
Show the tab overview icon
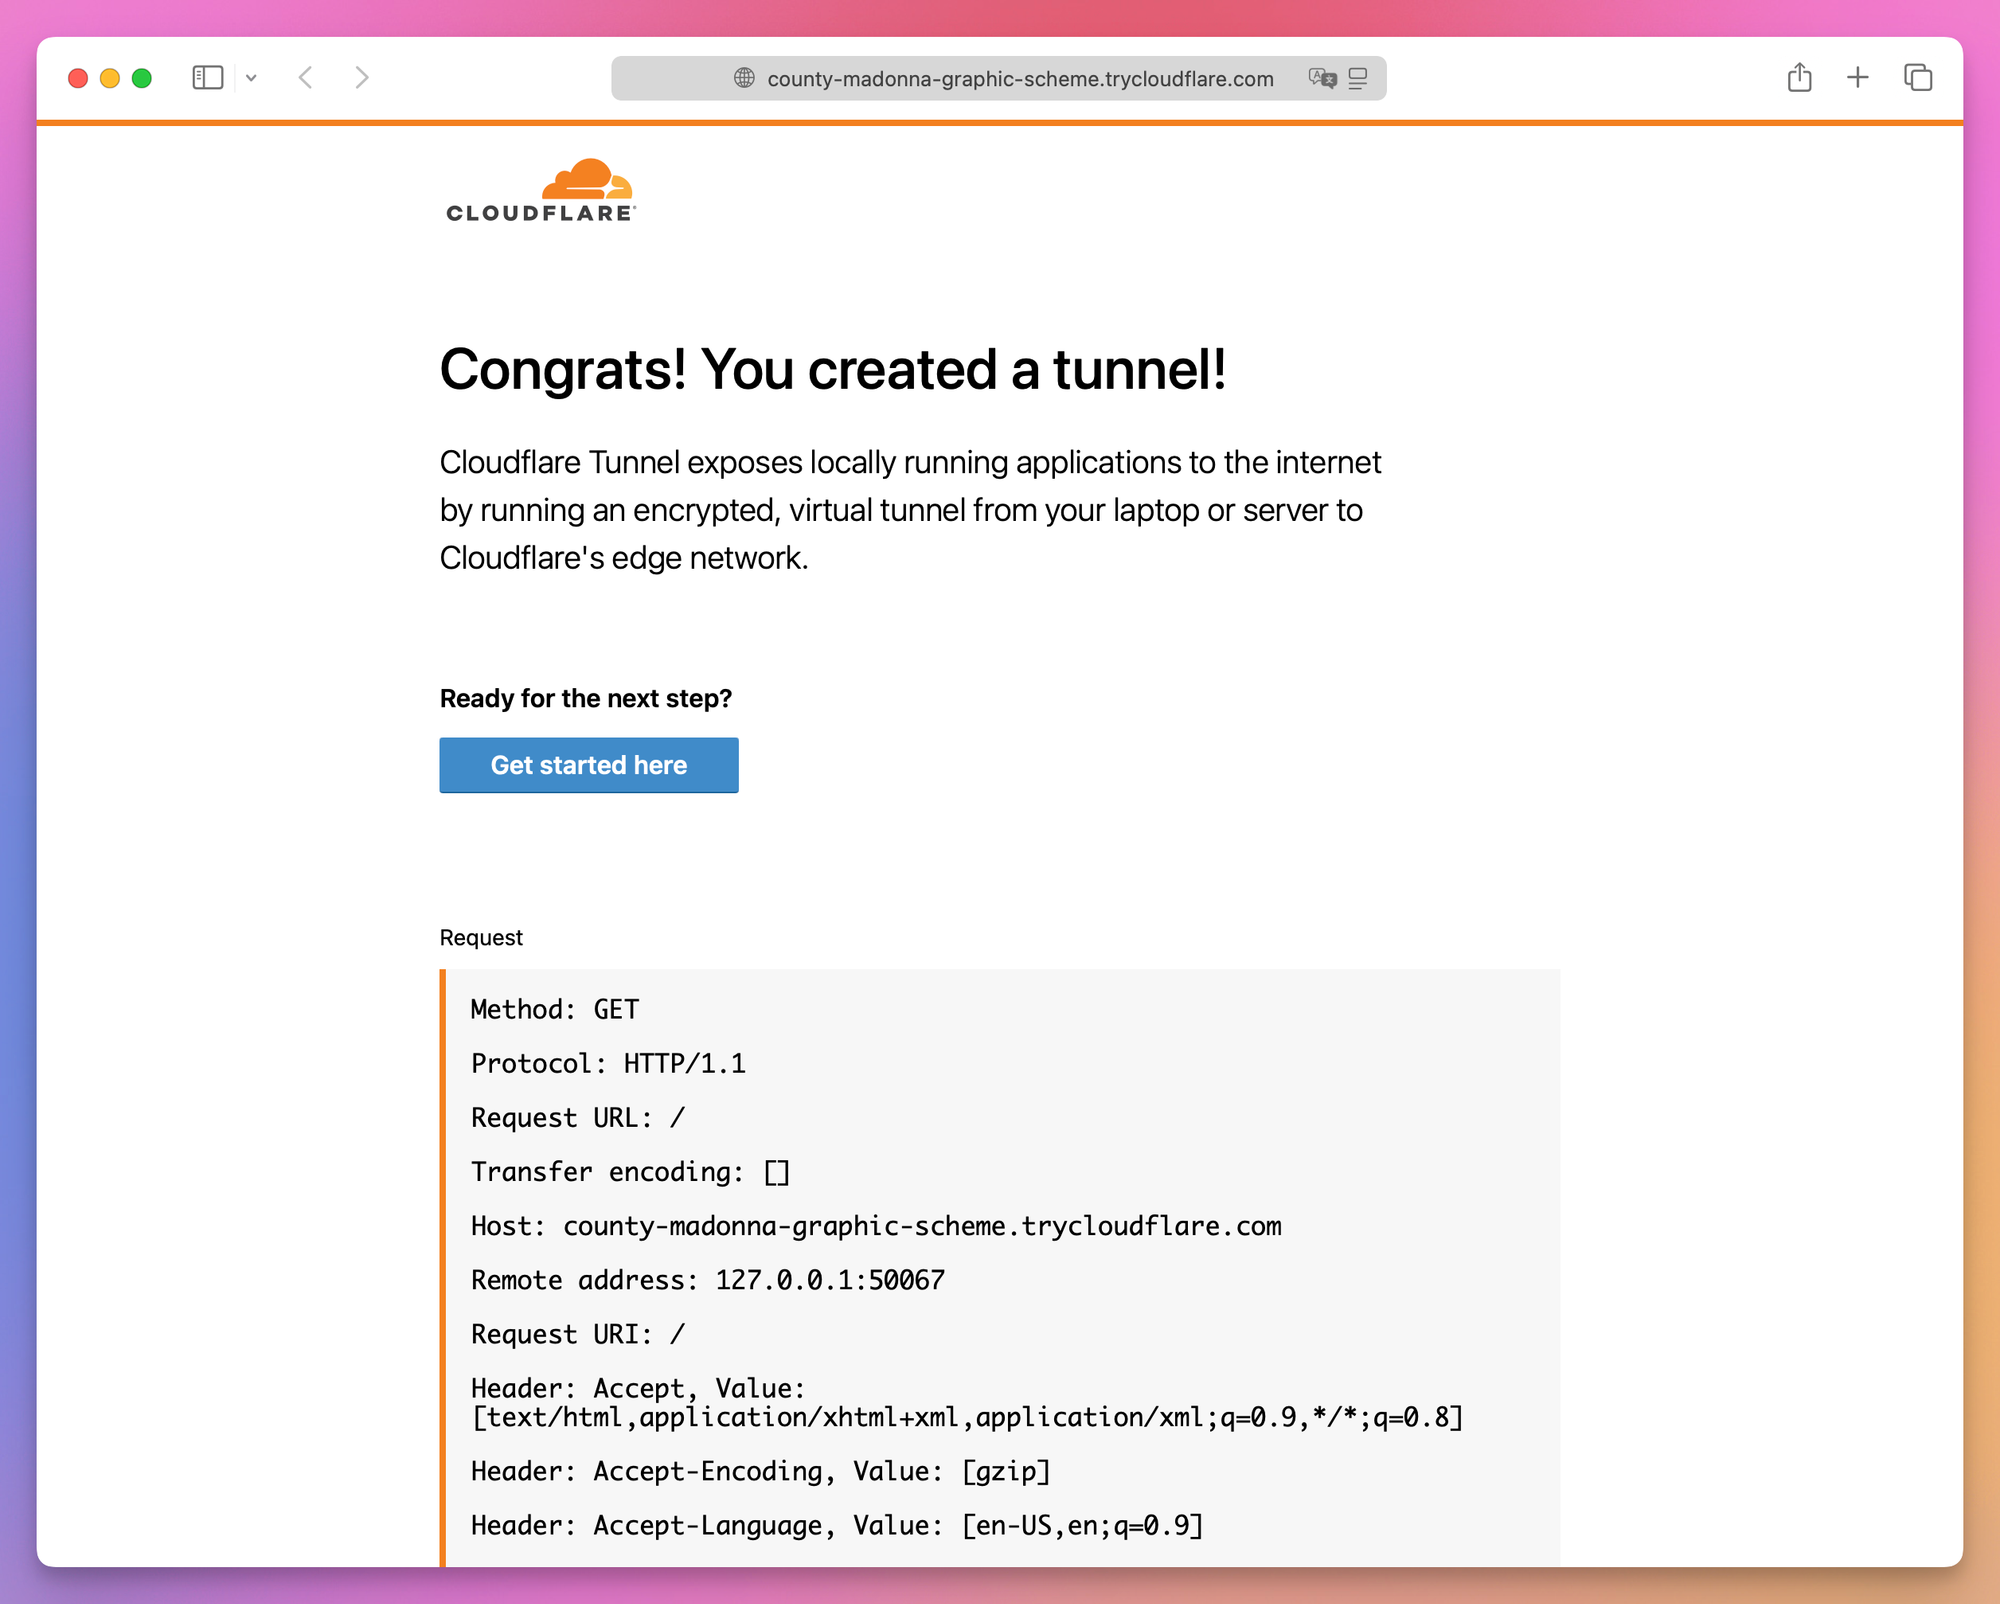pyautogui.click(x=1917, y=77)
